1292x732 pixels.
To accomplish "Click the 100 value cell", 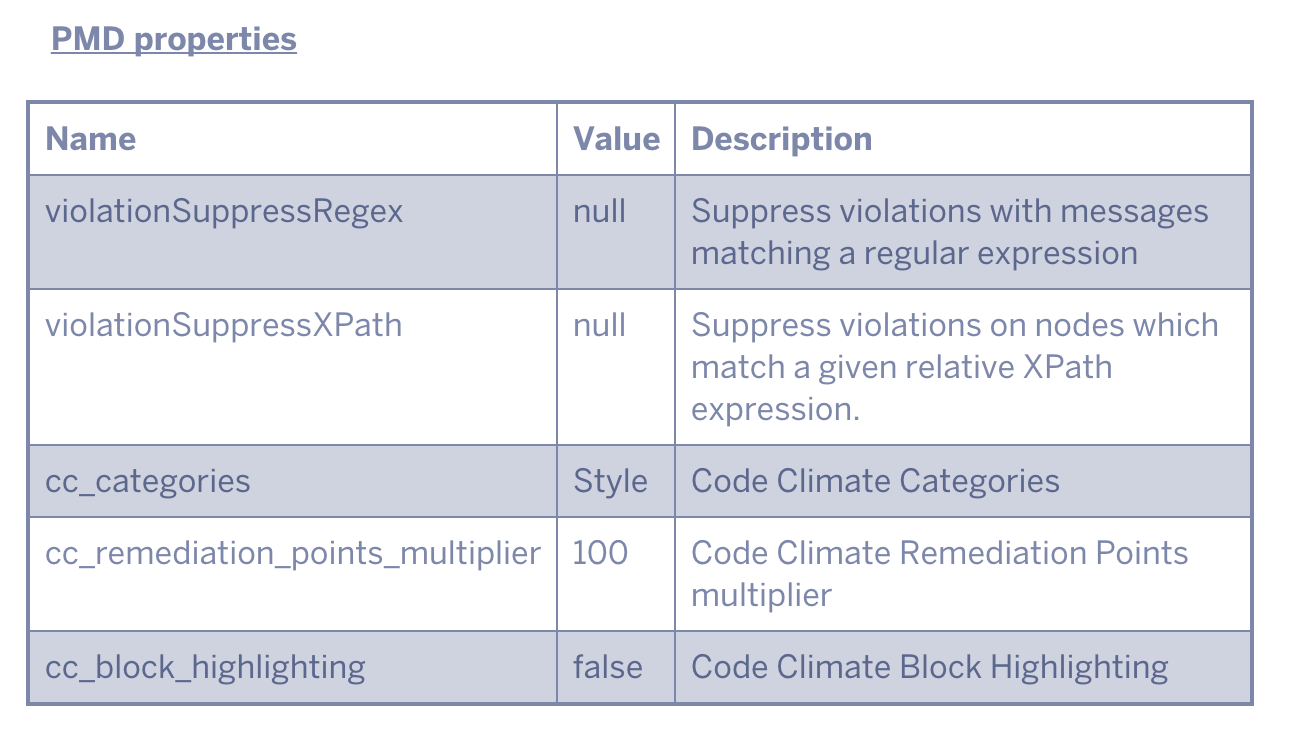I will pos(600,554).
